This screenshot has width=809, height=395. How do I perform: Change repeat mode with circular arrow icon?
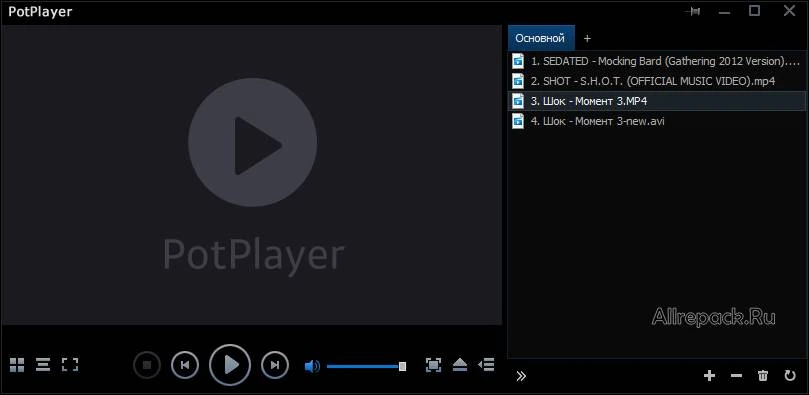coord(790,376)
